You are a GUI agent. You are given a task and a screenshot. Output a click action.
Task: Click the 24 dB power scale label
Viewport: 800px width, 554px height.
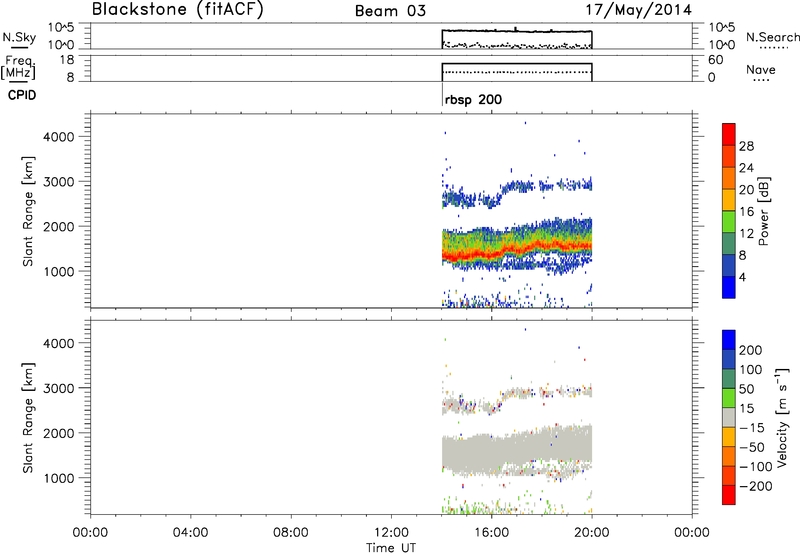click(x=746, y=168)
